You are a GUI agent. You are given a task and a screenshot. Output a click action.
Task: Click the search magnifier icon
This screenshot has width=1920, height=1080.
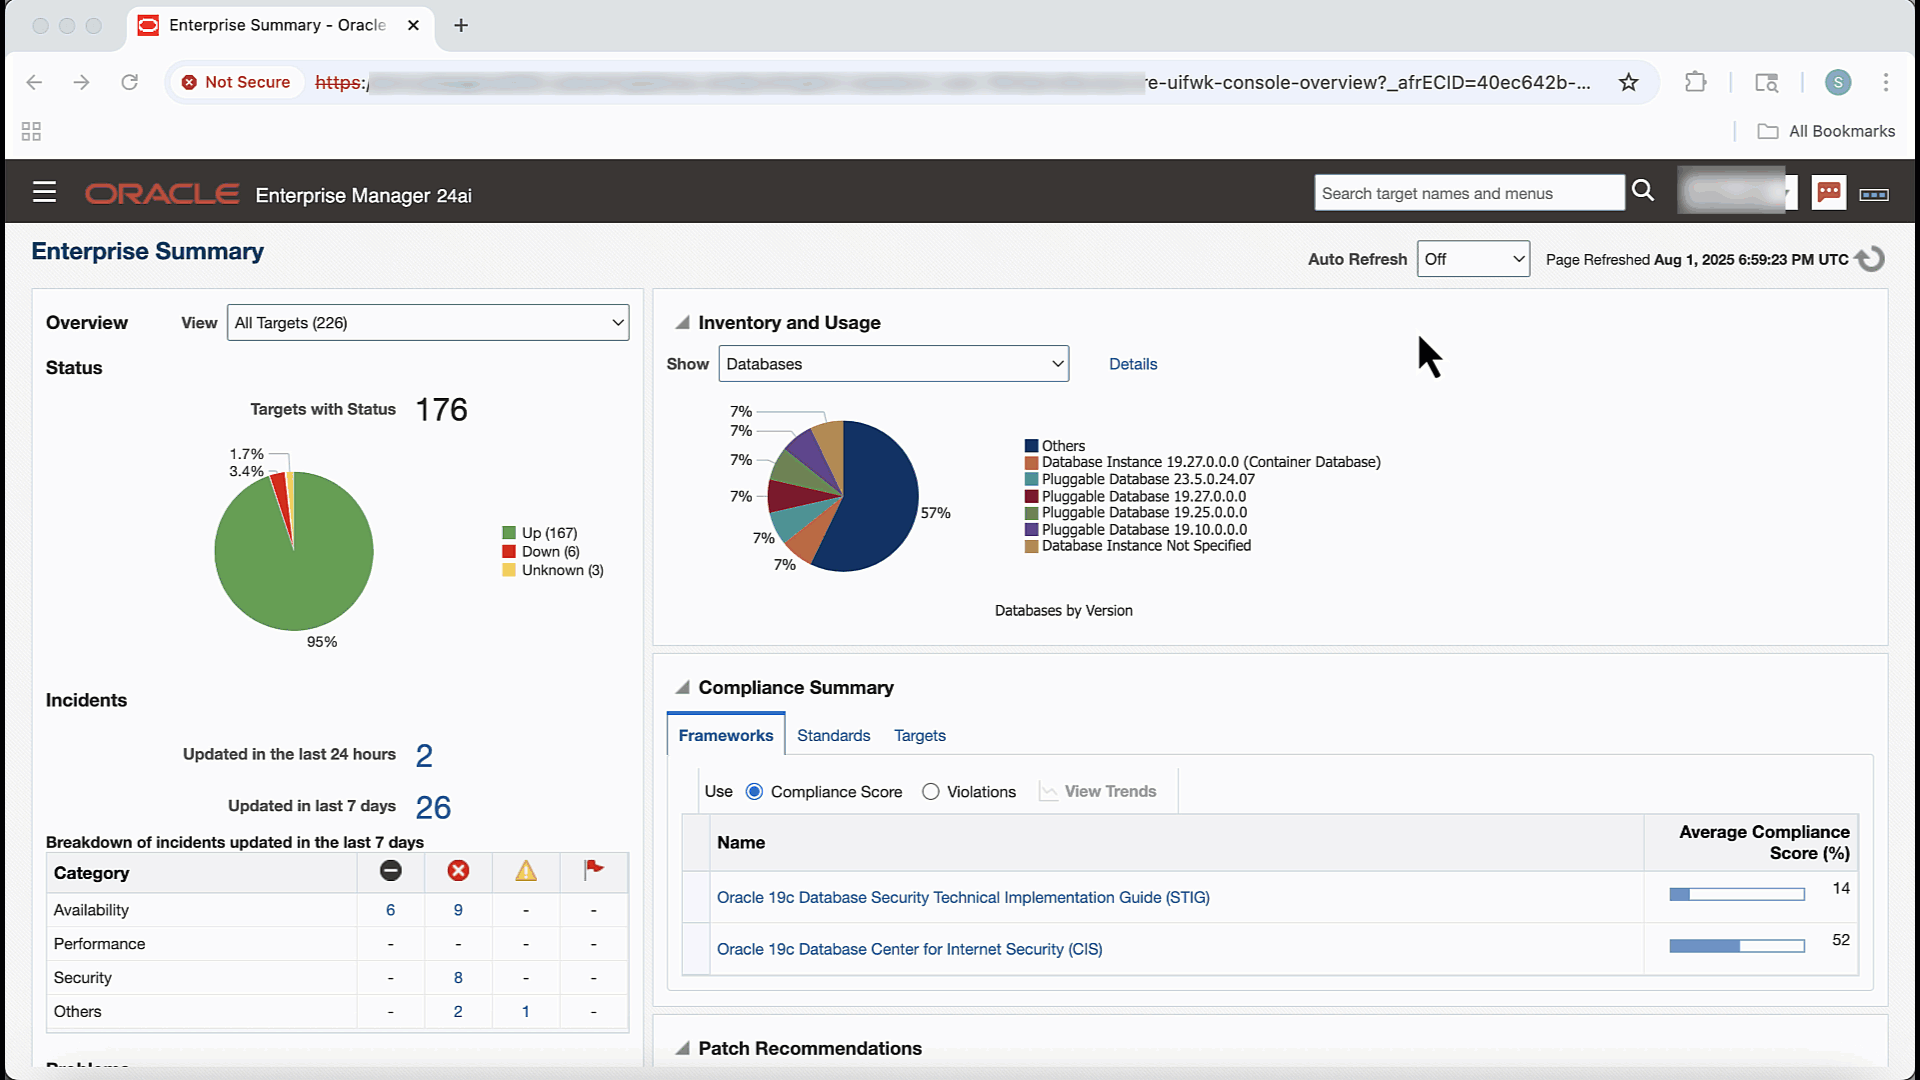click(x=1643, y=191)
